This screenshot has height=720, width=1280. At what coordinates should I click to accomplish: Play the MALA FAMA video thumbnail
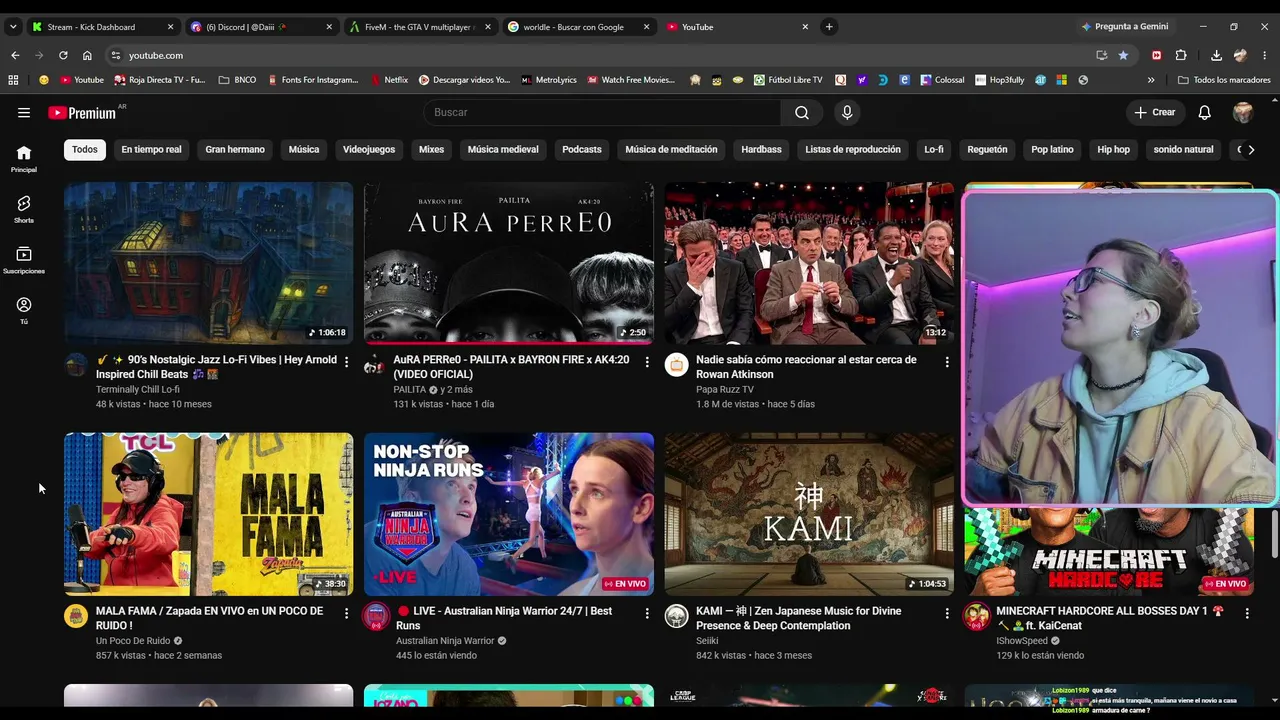pyautogui.click(x=209, y=514)
